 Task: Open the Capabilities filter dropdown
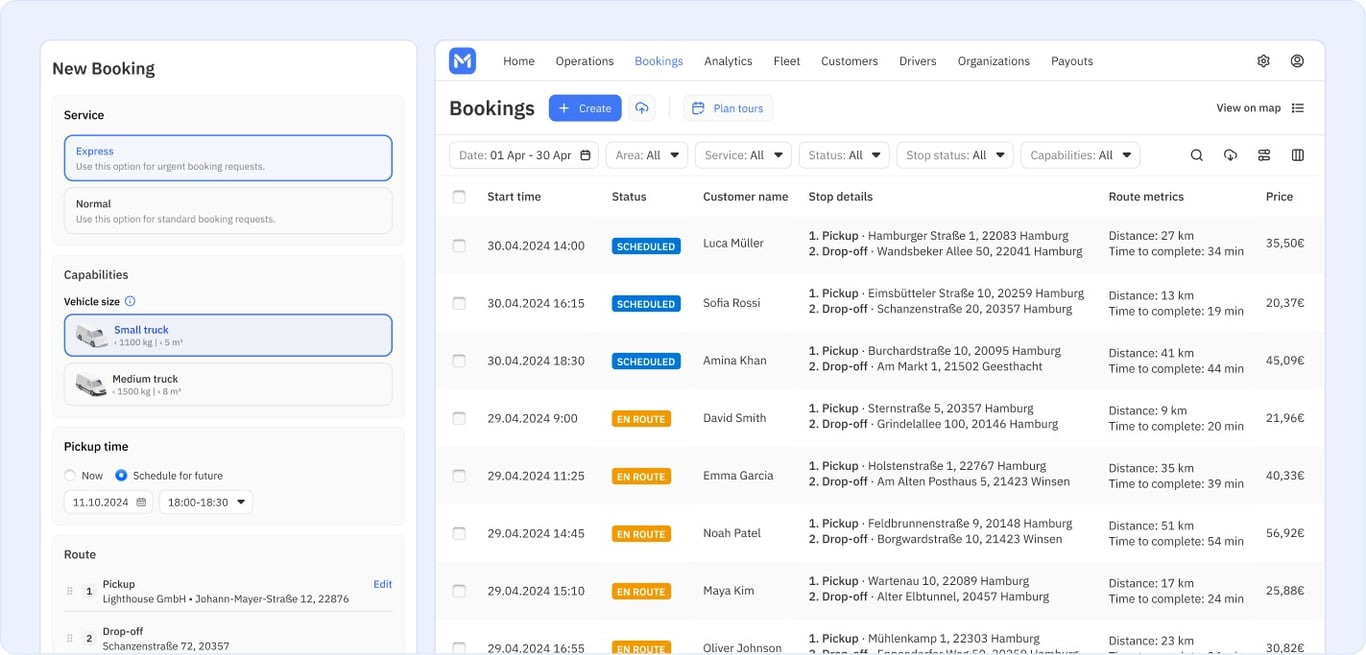(1080, 155)
